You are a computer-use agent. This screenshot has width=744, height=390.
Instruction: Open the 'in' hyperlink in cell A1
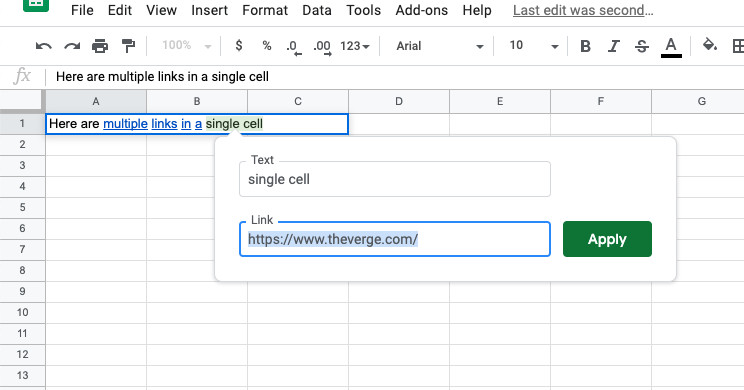[186, 124]
